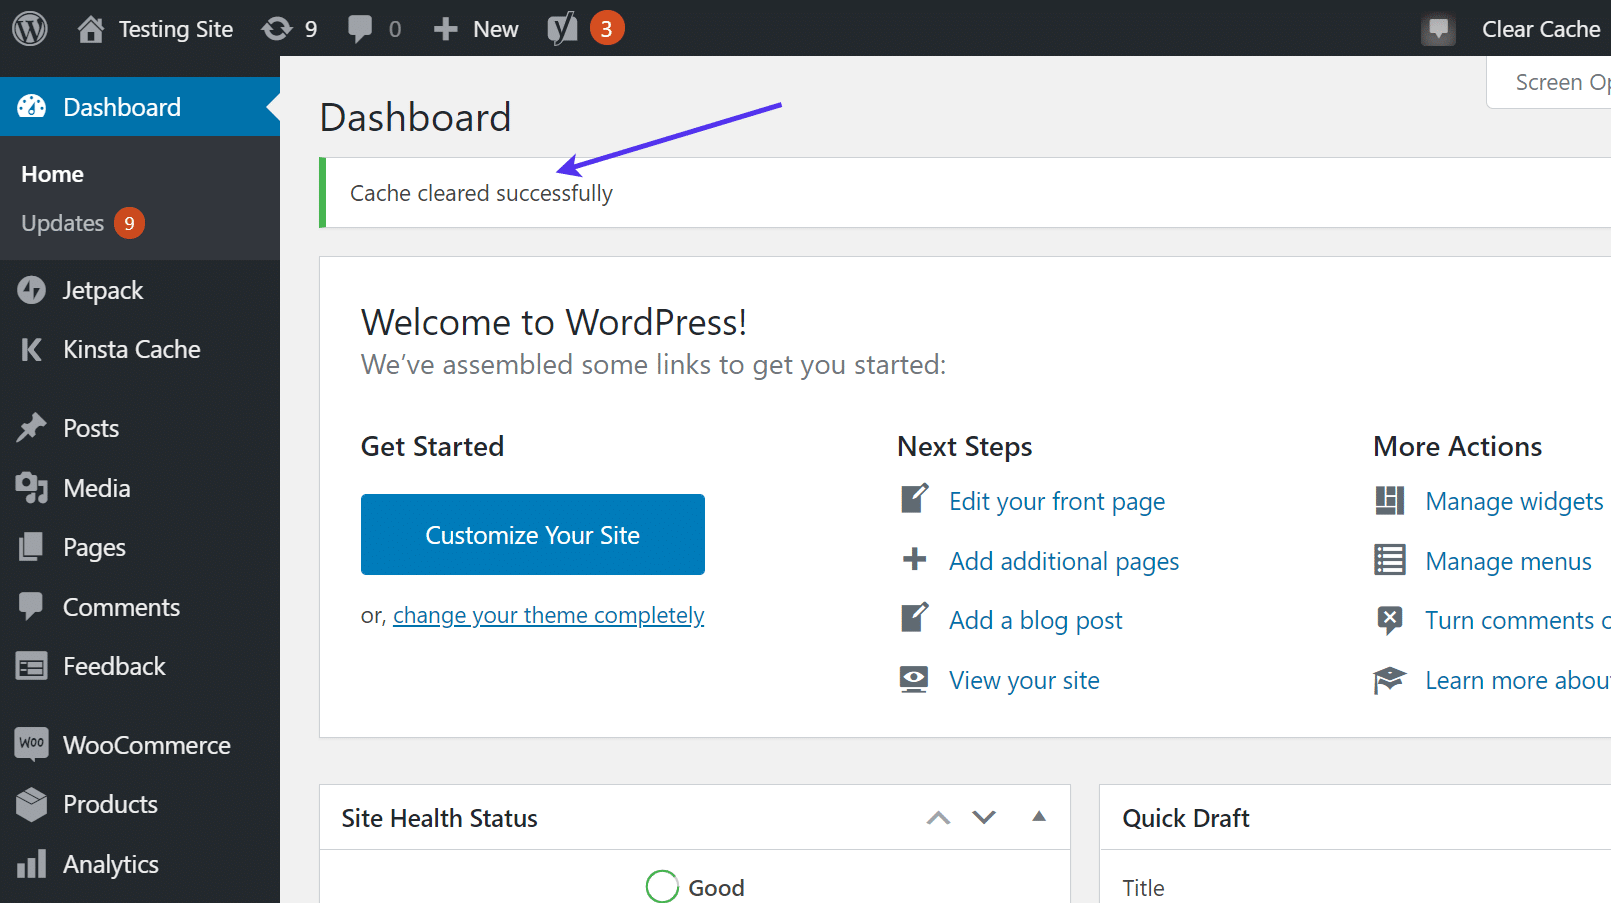Click the up arrow on Site Health Status
This screenshot has height=903, width=1611.
(x=938, y=817)
